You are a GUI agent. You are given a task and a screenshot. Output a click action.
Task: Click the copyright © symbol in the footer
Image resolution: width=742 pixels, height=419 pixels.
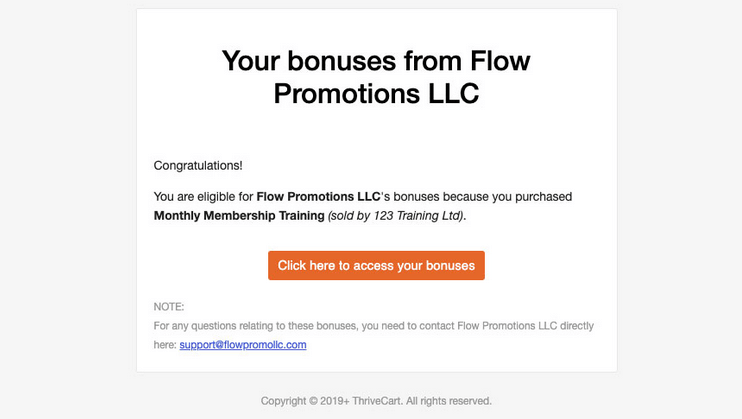pyautogui.click(x=313, y=401)
